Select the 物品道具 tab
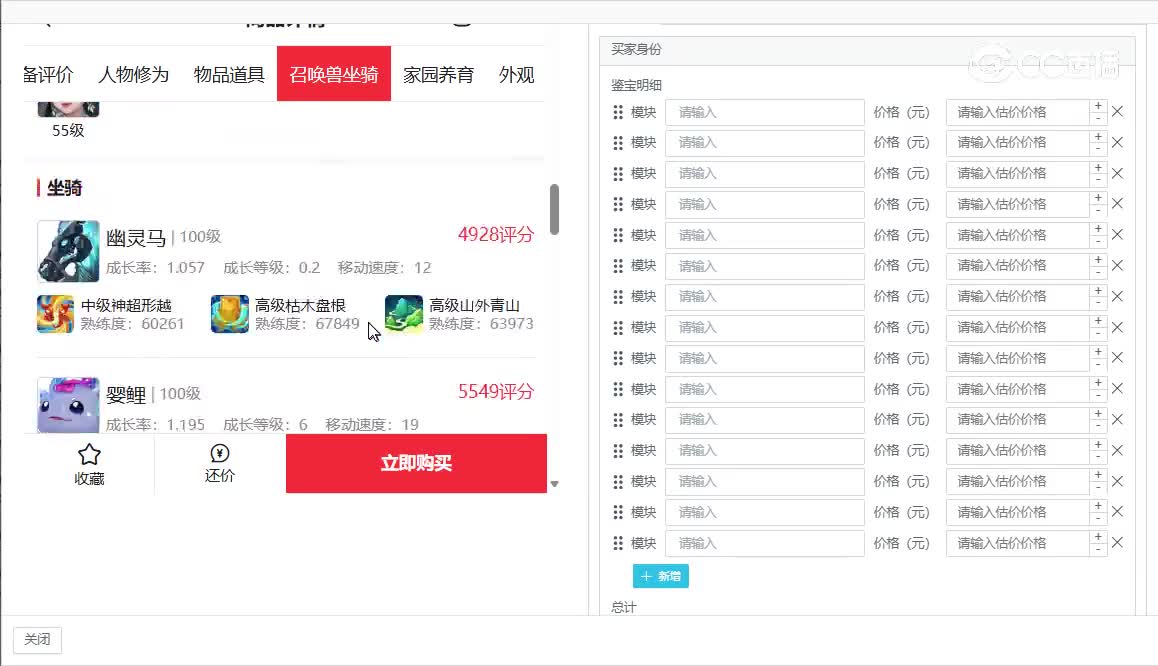This screenshot has height=666, width=1158. 229,74
